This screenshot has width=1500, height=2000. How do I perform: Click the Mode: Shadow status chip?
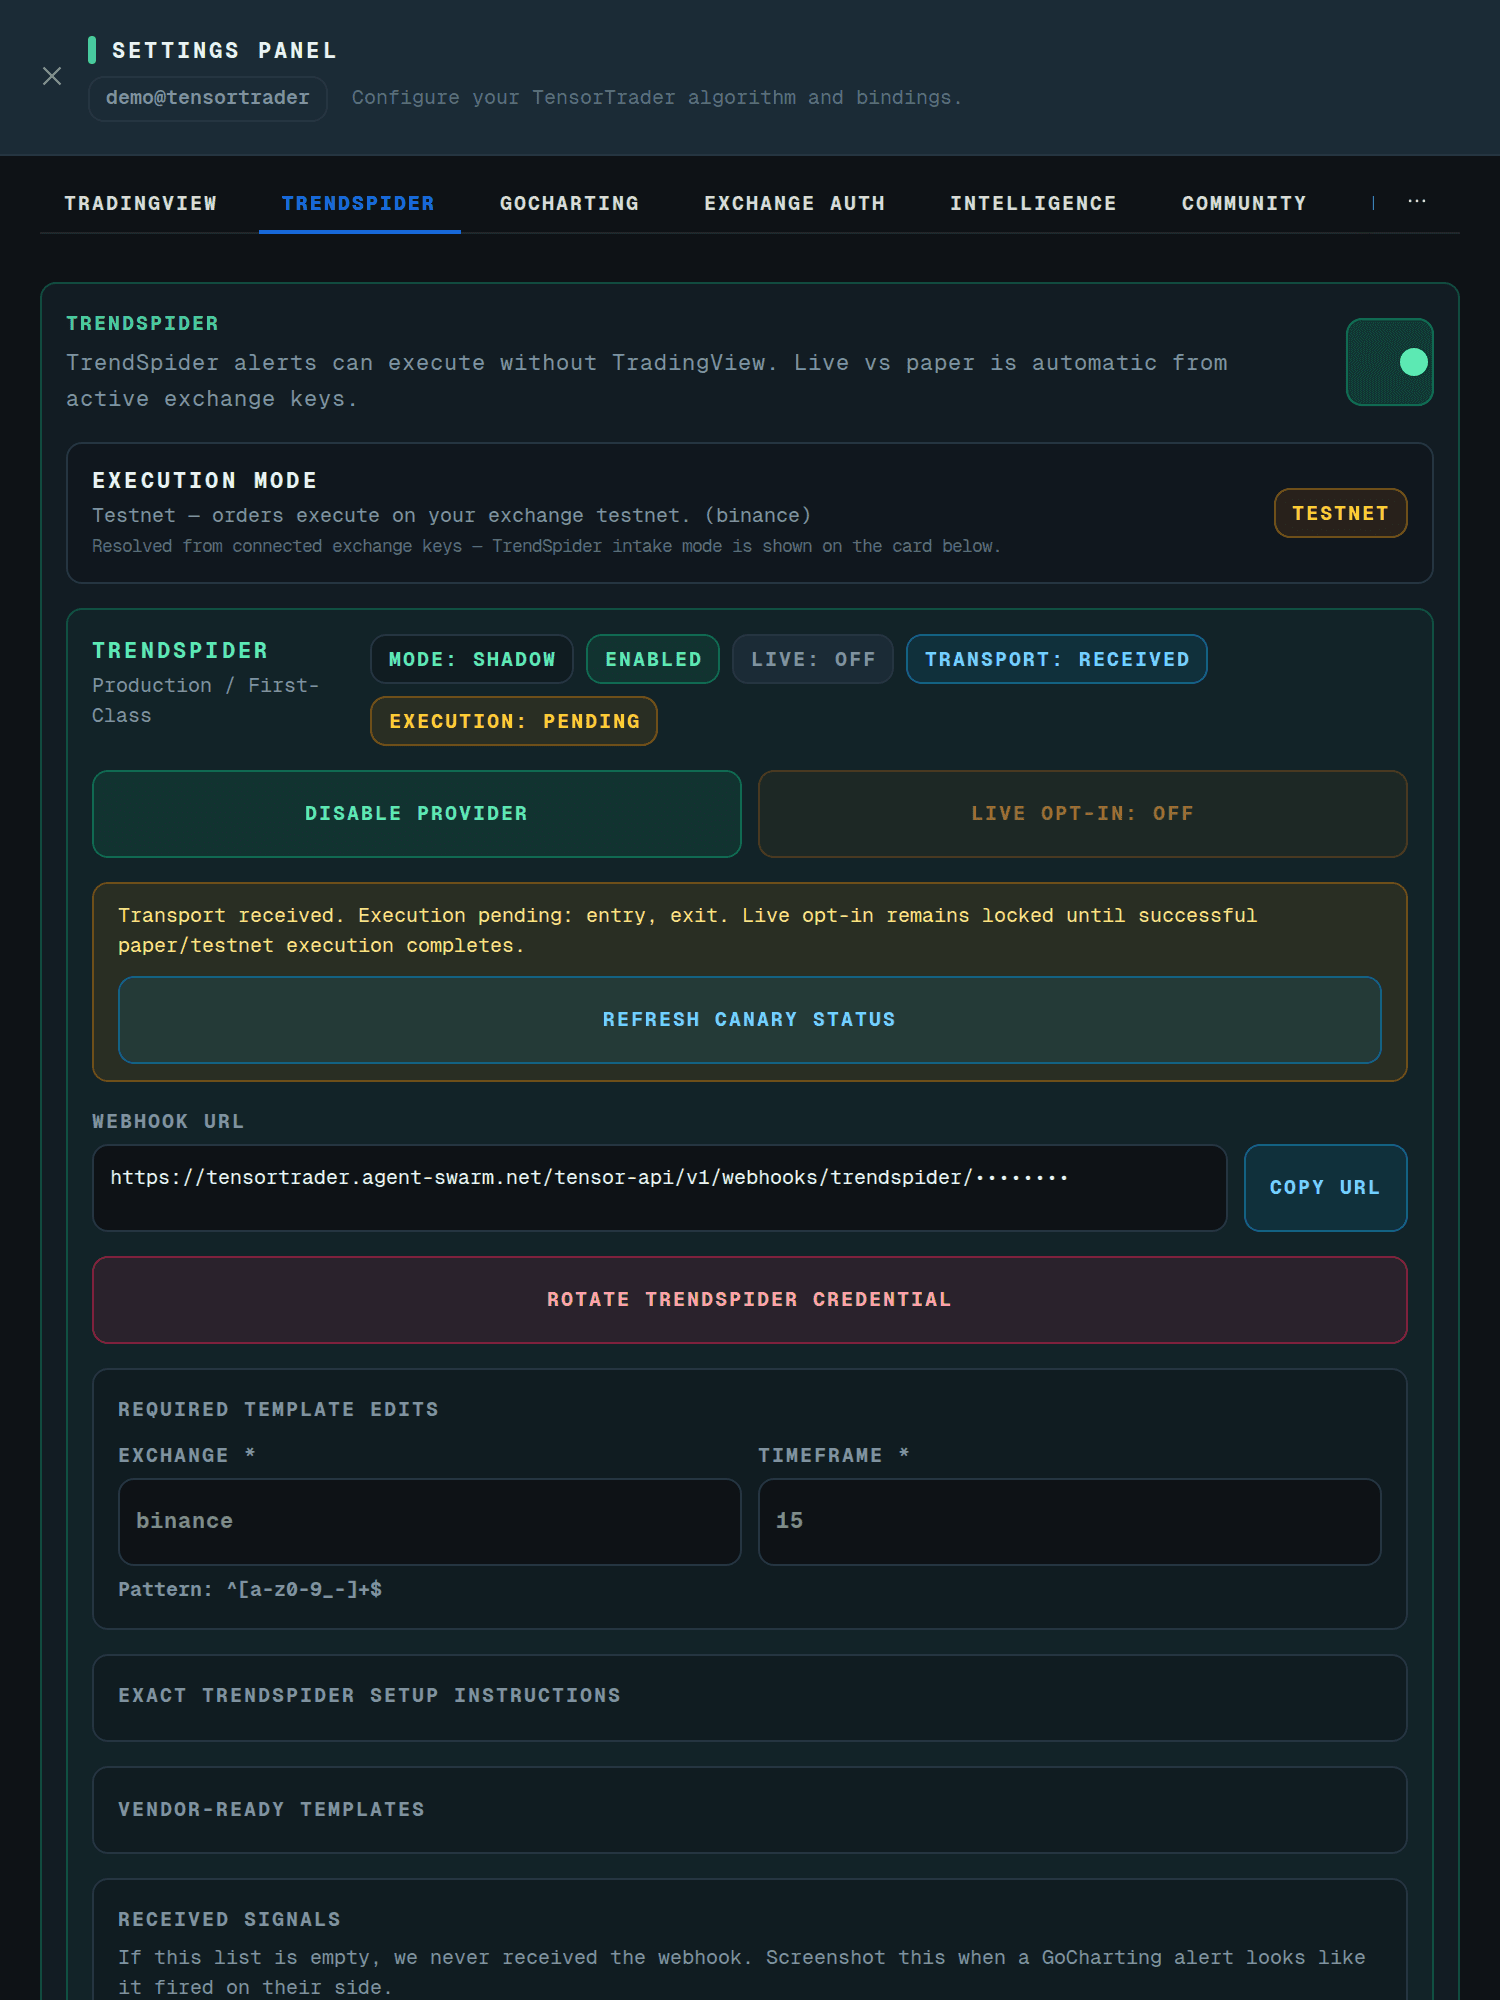472,659
